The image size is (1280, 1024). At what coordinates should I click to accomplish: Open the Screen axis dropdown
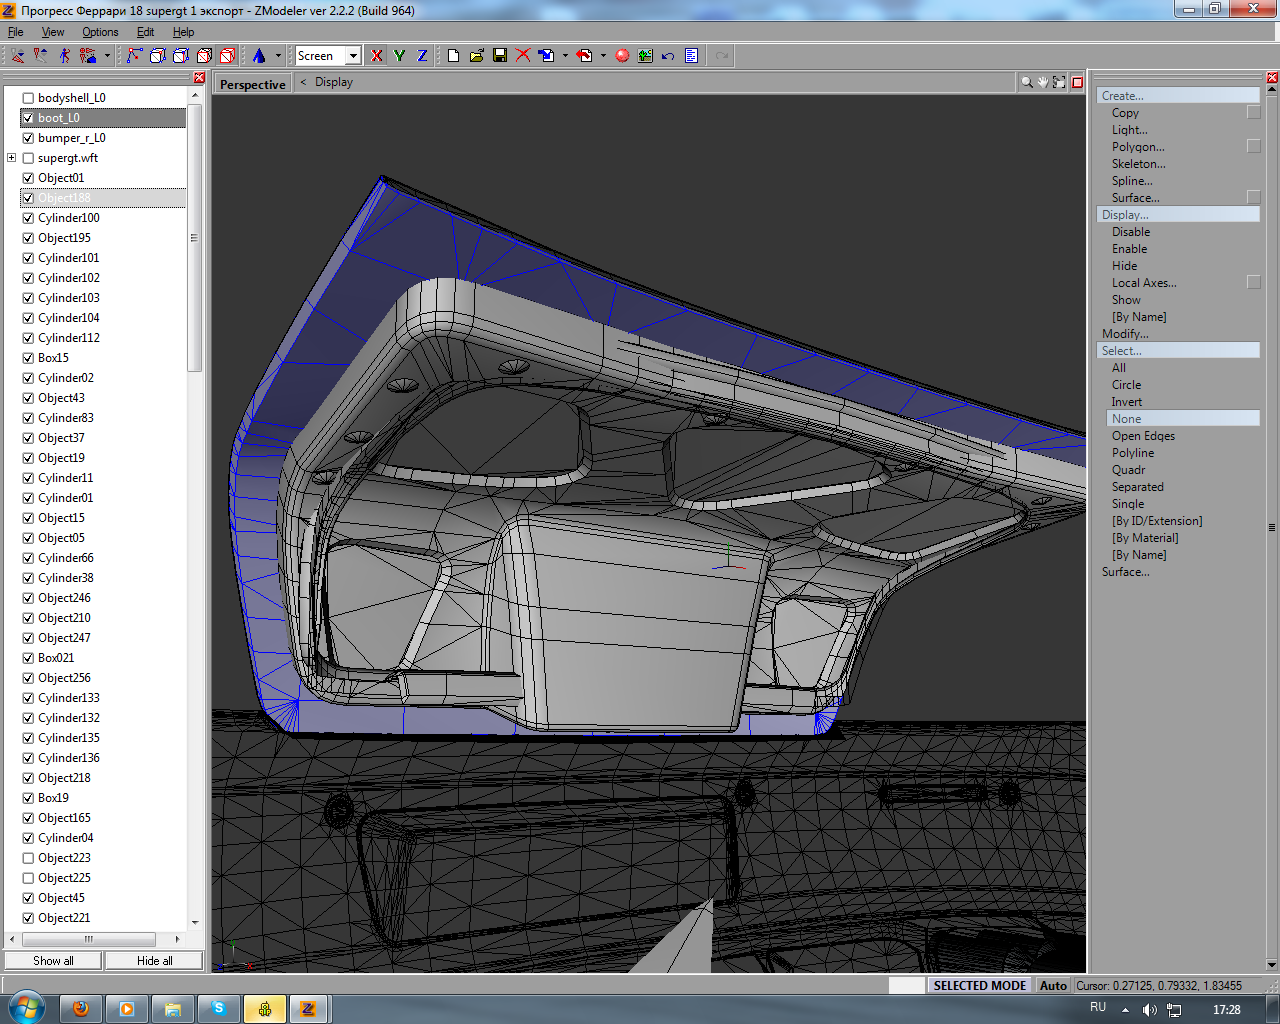(x=353, y=56)
